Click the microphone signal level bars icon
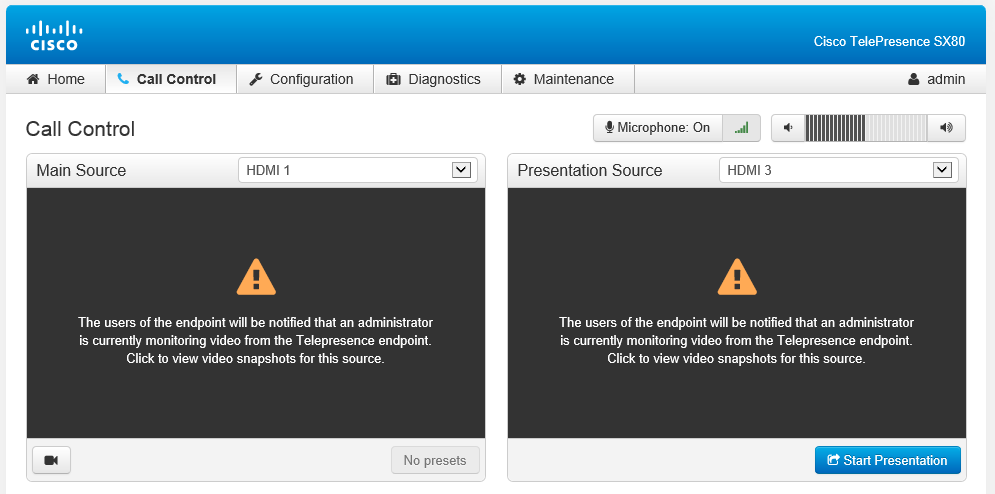Viewport: 995px width, 494px height. pyautogui.click(x=741, y=128)
